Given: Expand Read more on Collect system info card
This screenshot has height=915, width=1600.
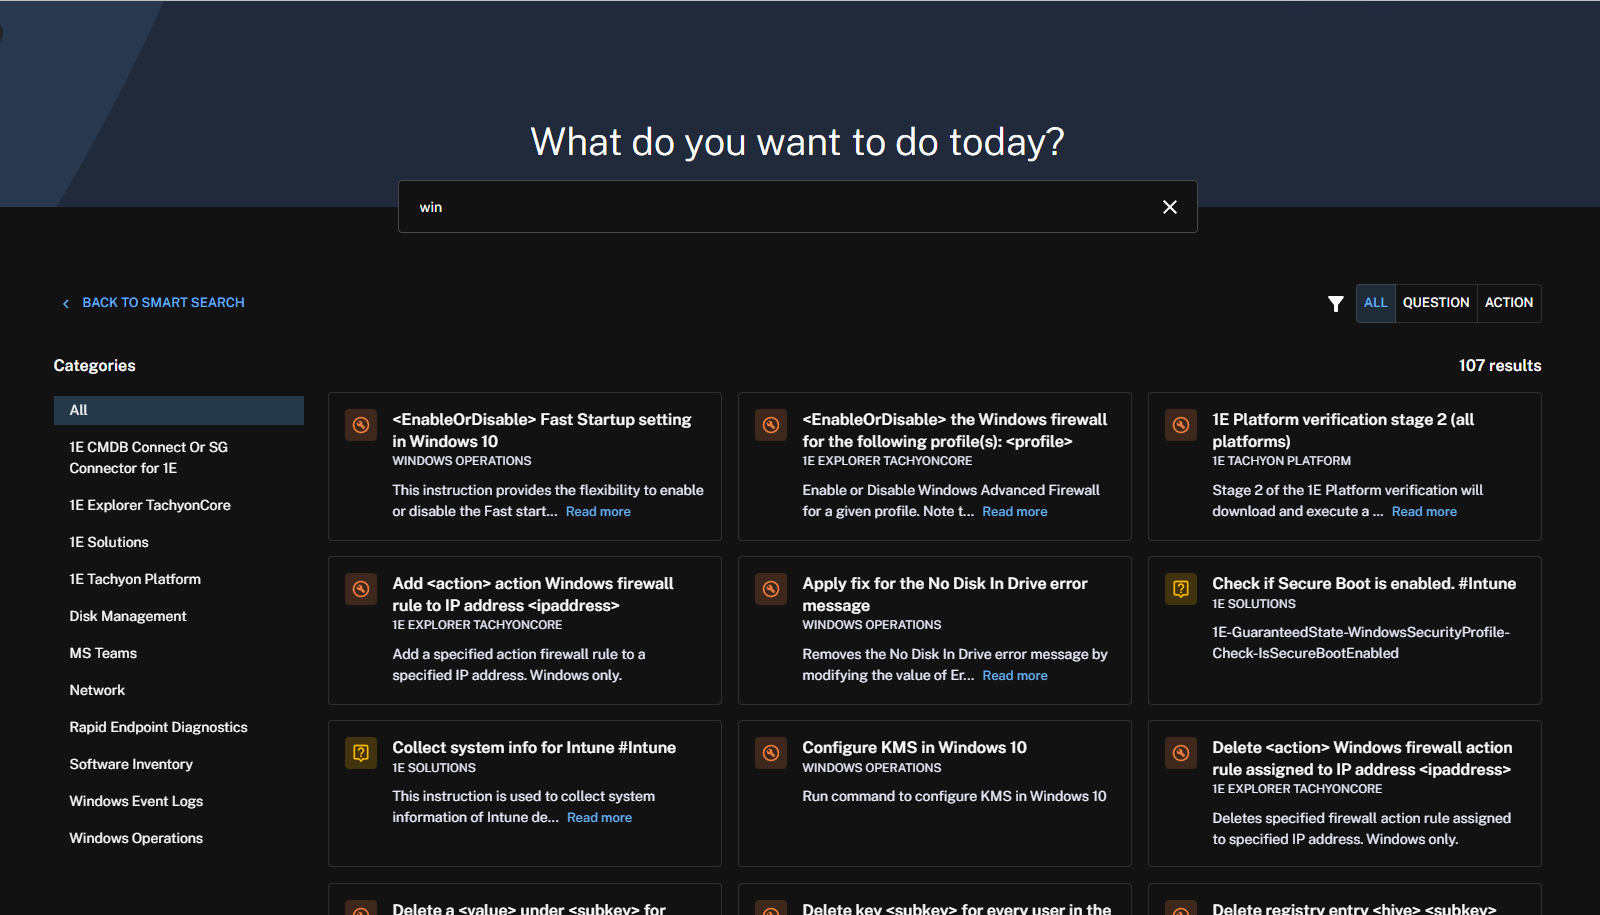Looking at the screenshot, I should 599,818.
